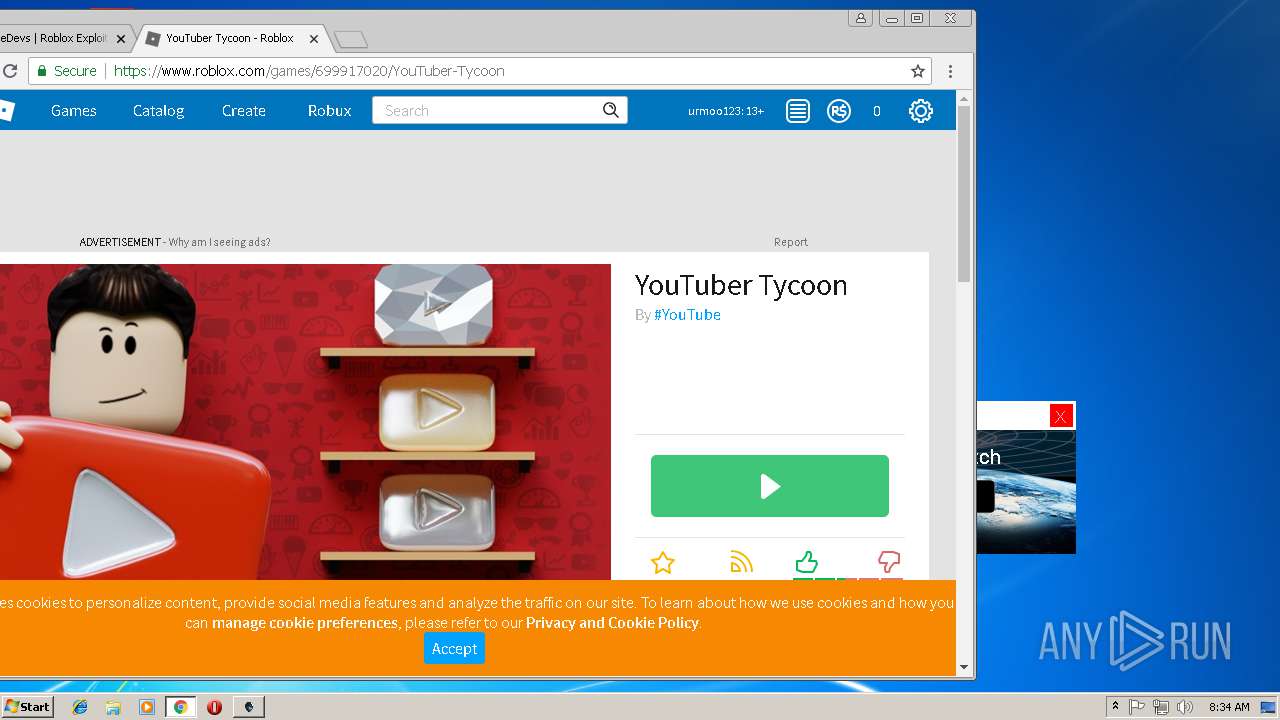Open the Chrome three-dot menu
The image size is (1280, 720).
pyautogui.click(x=950, y=71)
